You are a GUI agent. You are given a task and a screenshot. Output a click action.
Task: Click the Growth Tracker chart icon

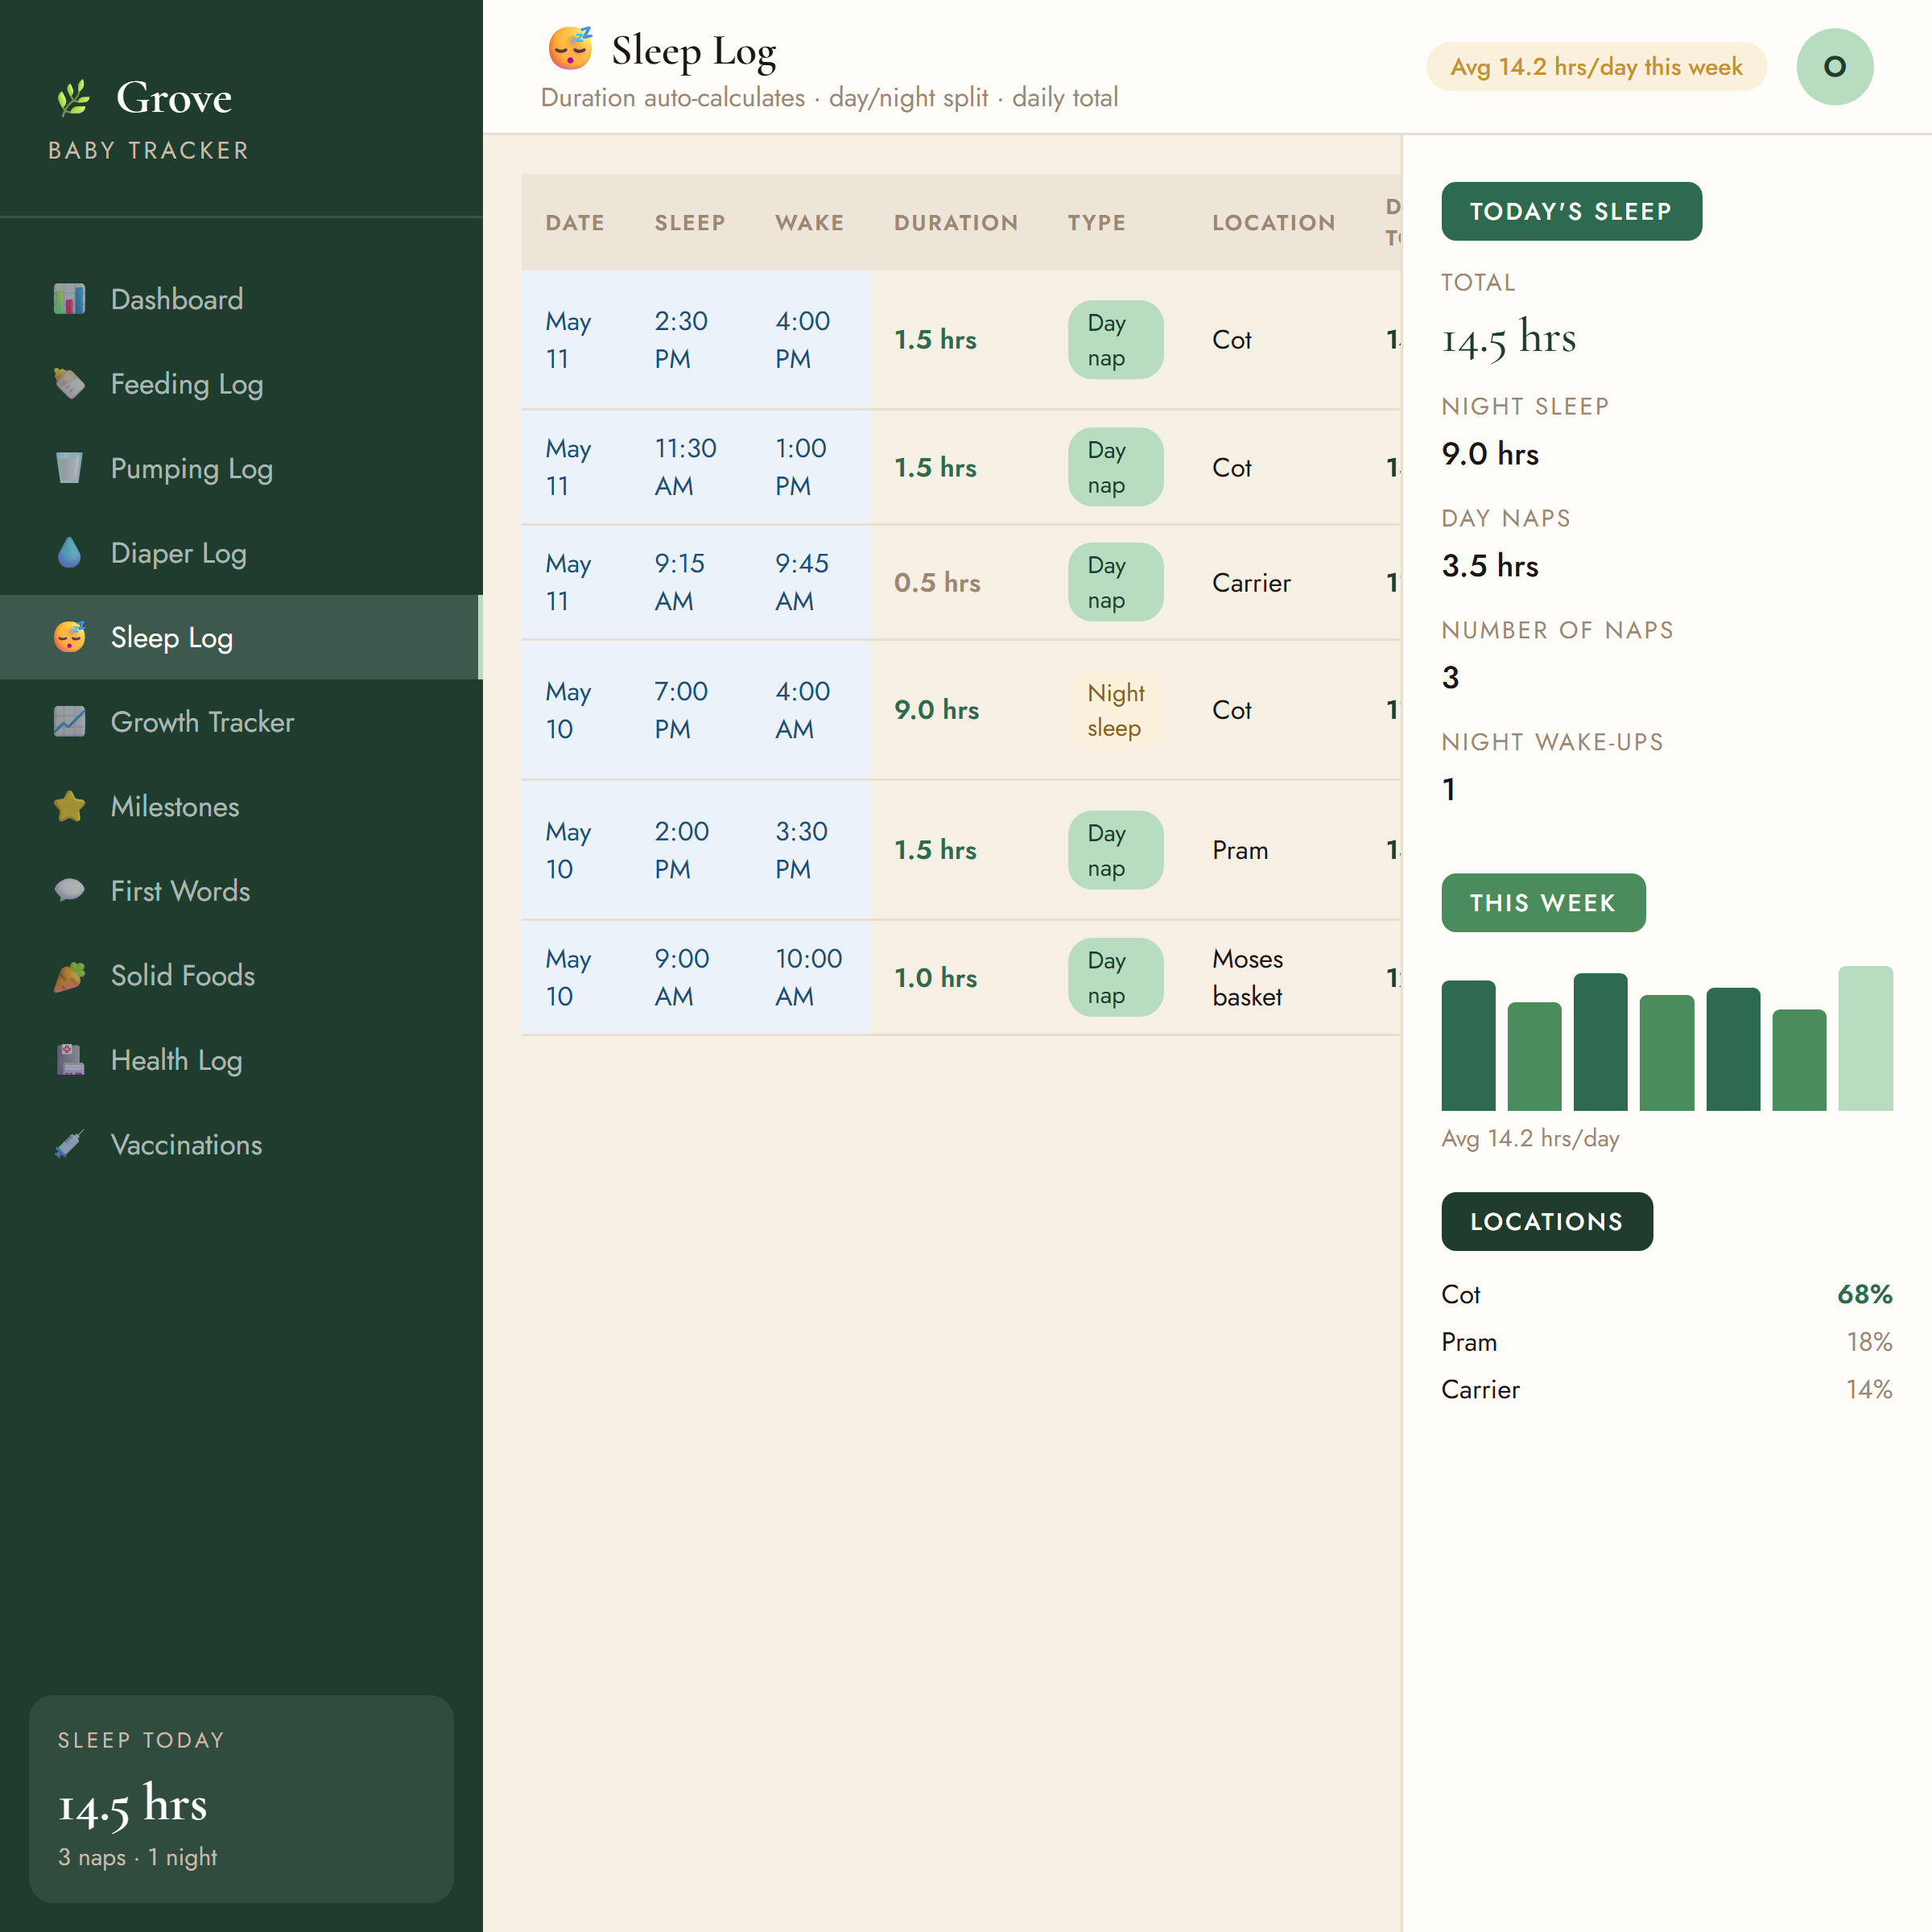(x=69, y=721)
